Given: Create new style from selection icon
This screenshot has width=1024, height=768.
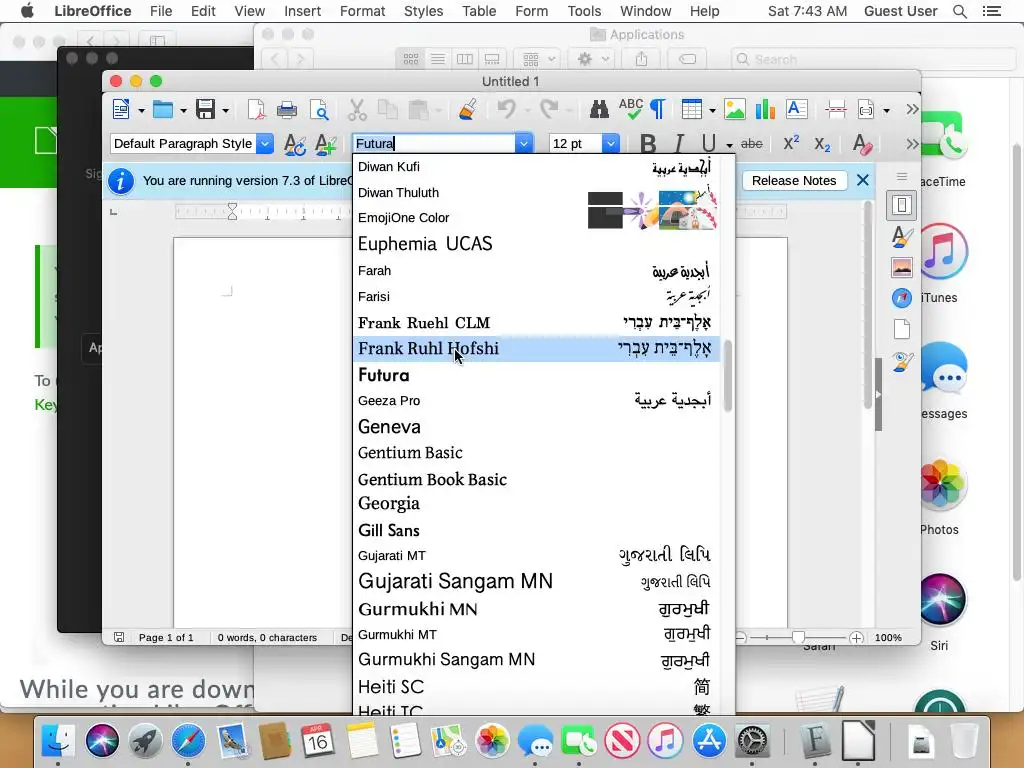Looking at the screenshot, I should click(325, 144).
